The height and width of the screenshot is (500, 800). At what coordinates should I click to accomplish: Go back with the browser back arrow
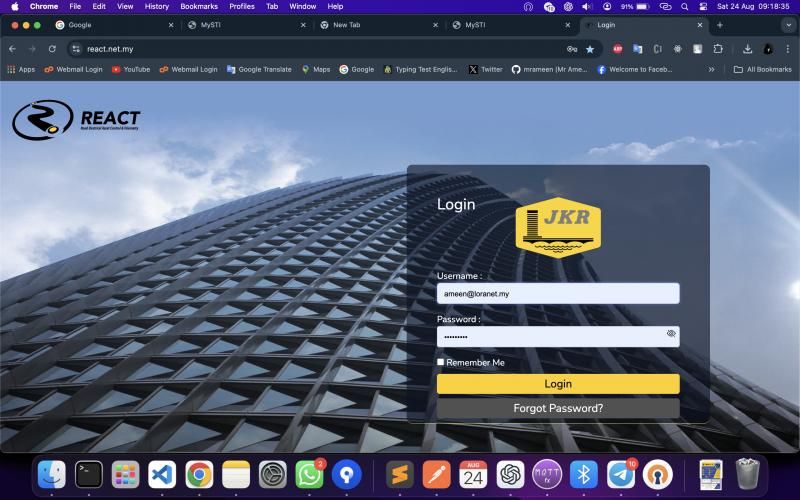click(13, 49)
